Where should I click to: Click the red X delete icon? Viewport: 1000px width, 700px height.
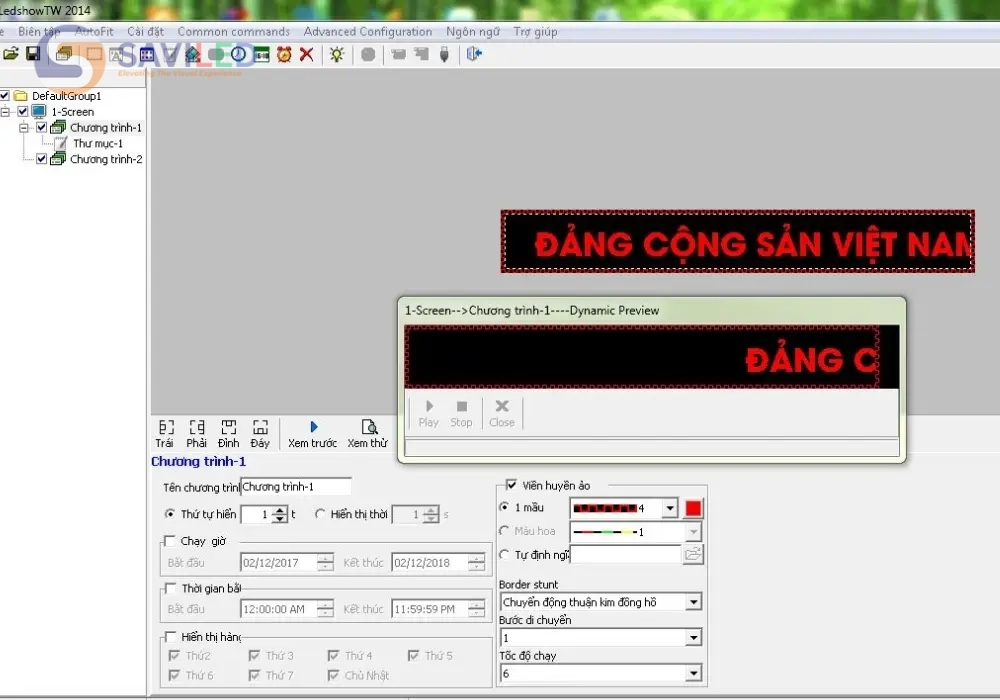tap(306, 54)
